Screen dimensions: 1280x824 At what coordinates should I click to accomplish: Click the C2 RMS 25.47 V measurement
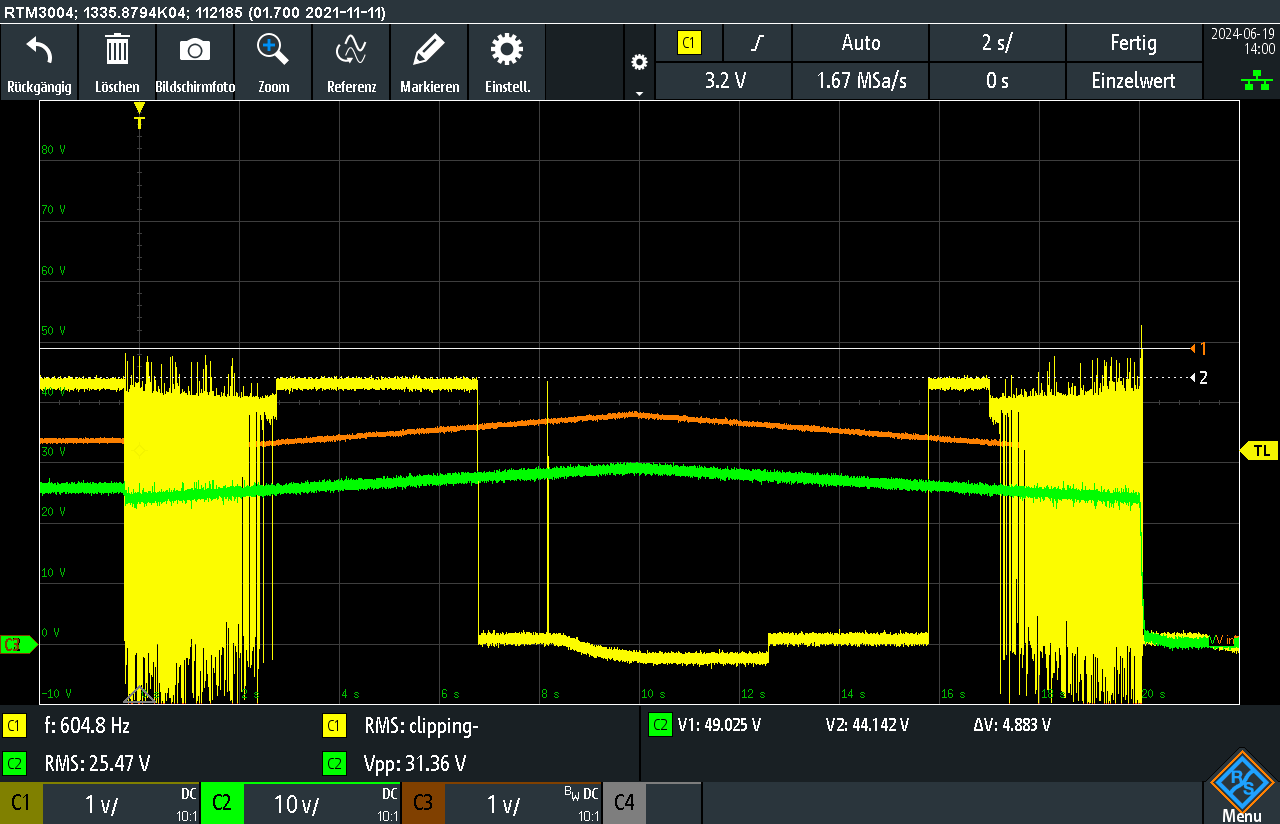pos(97,764)
